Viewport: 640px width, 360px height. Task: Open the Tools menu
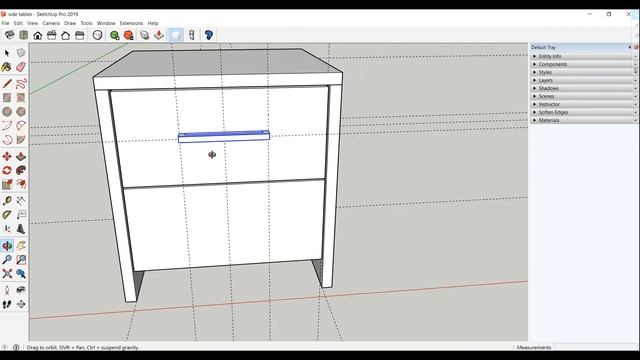coord(86,23)
